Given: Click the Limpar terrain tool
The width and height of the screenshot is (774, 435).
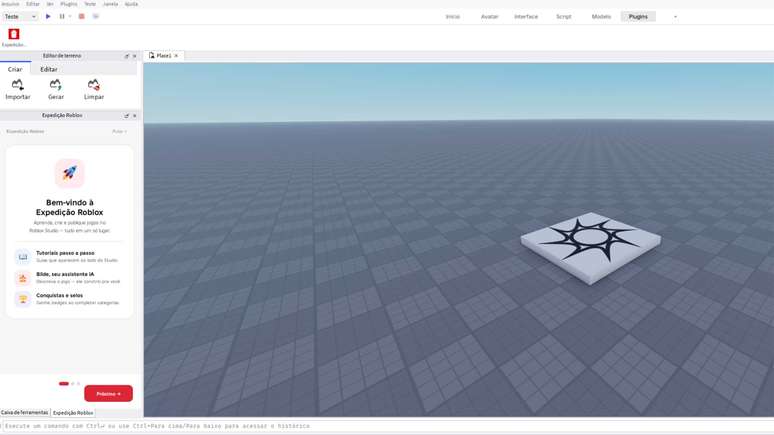Looking at the screenshot, I should coord(94,89).
